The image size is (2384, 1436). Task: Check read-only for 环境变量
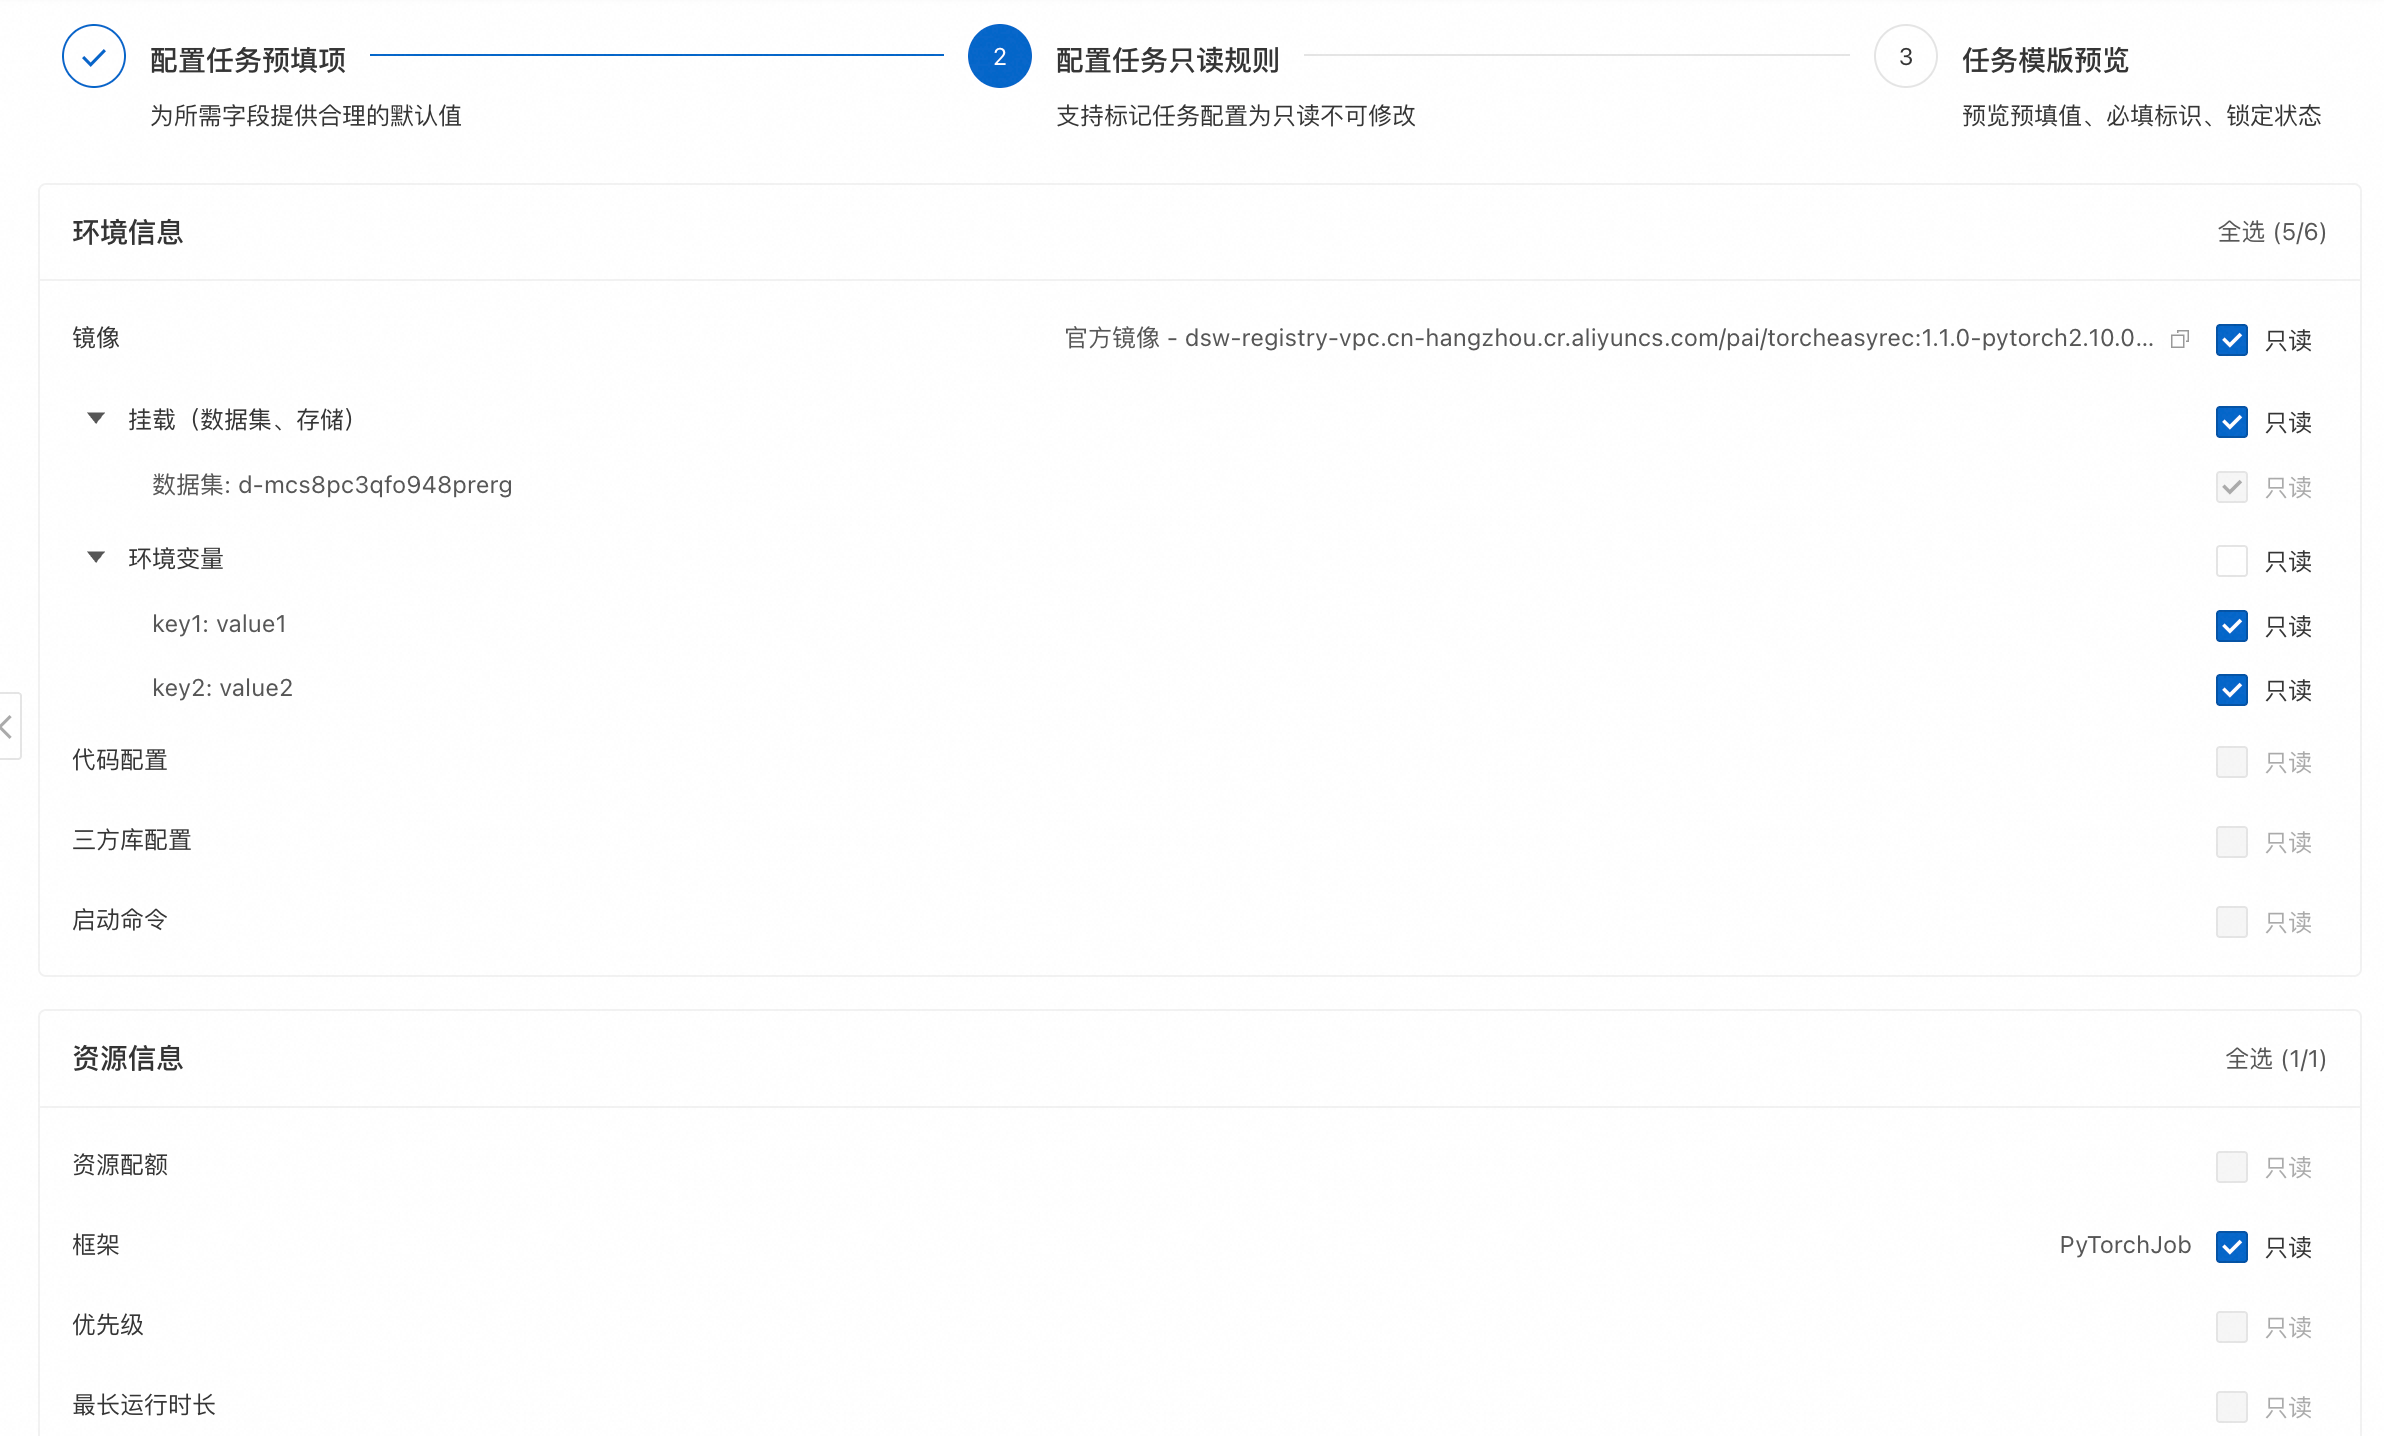[2232, 561]
